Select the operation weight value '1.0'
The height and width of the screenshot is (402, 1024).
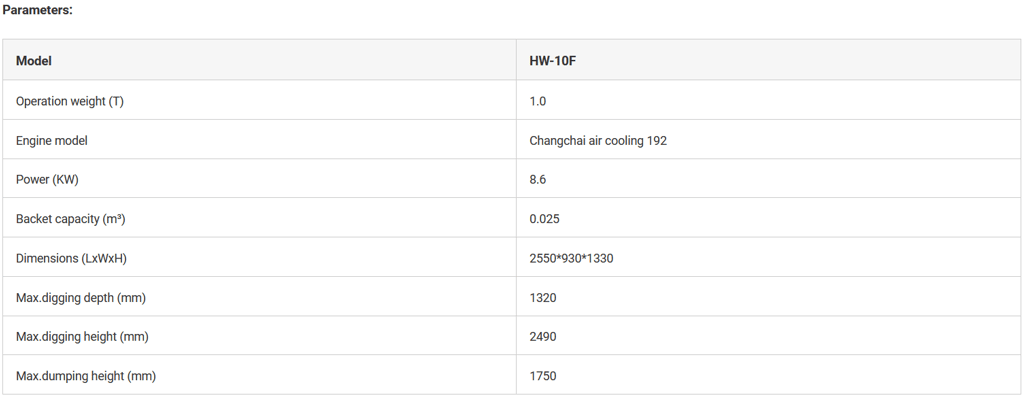538,101
